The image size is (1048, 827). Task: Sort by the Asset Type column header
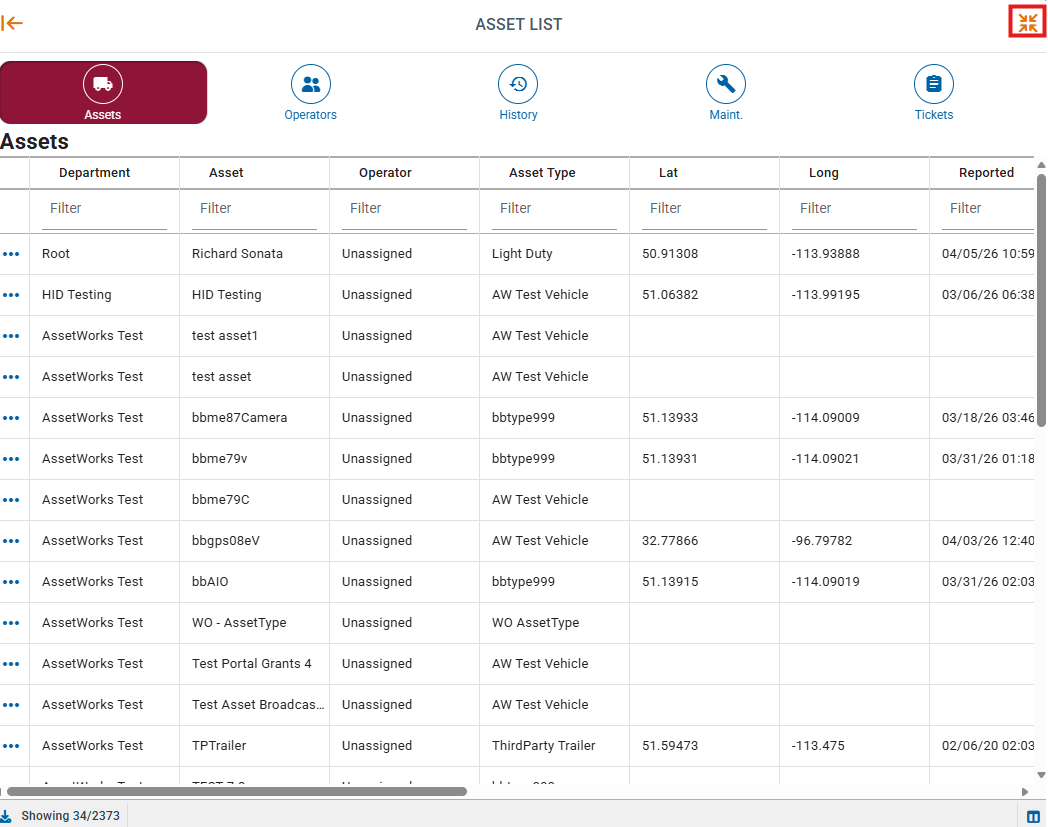(x=542, y=172)
